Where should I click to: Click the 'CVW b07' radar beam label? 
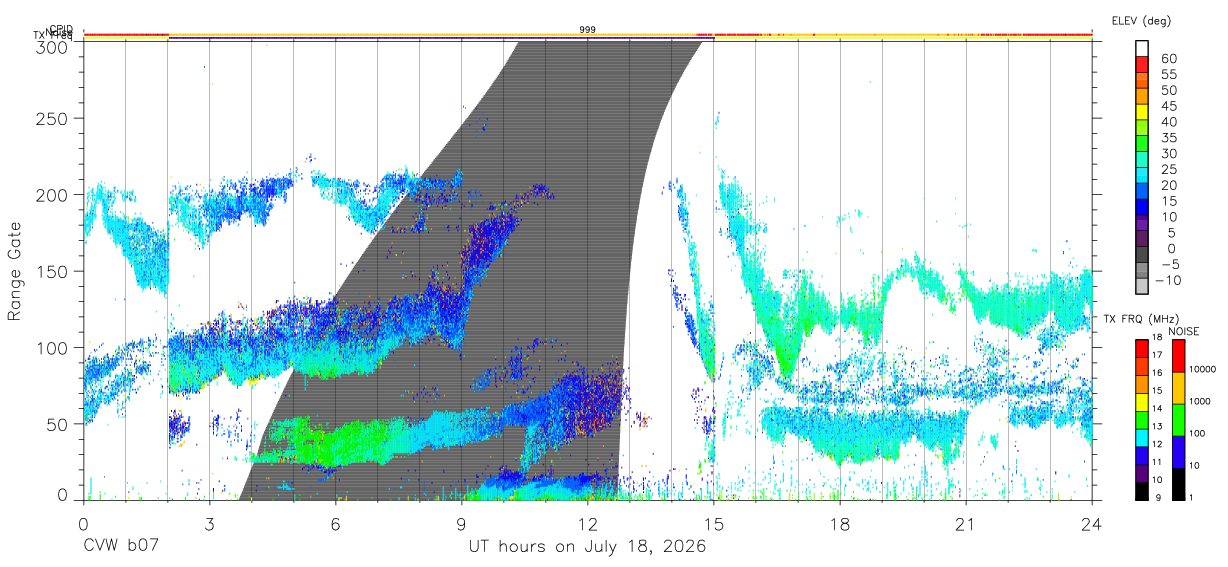pyautogui.click(x=120, y=547)
